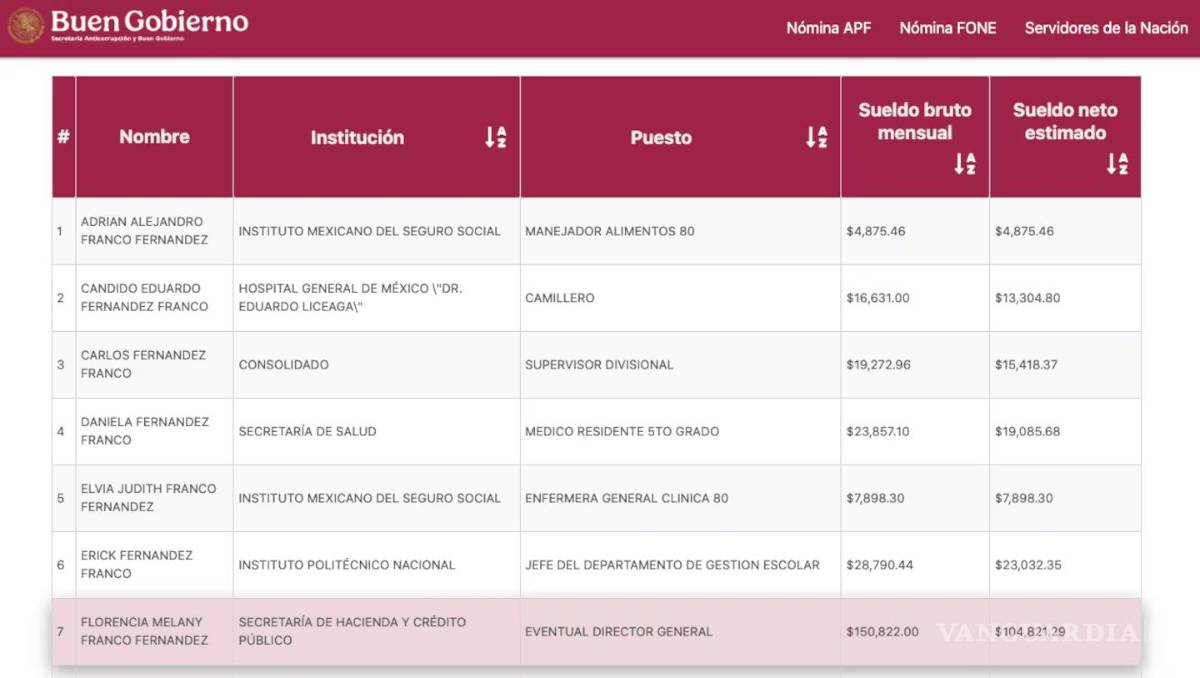
Task: Sort table by Institución column icon
Action: coord(495,138)
